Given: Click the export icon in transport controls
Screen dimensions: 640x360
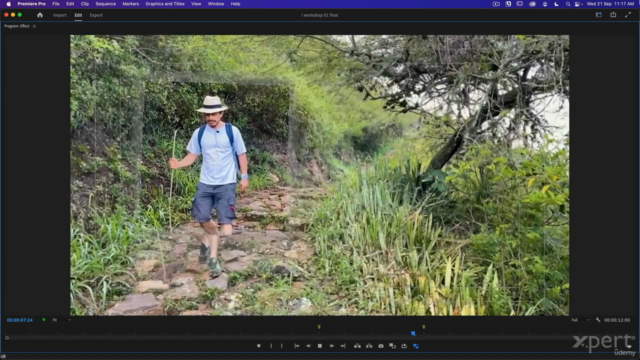Looking at the screenshot, I should click(404, 346).
